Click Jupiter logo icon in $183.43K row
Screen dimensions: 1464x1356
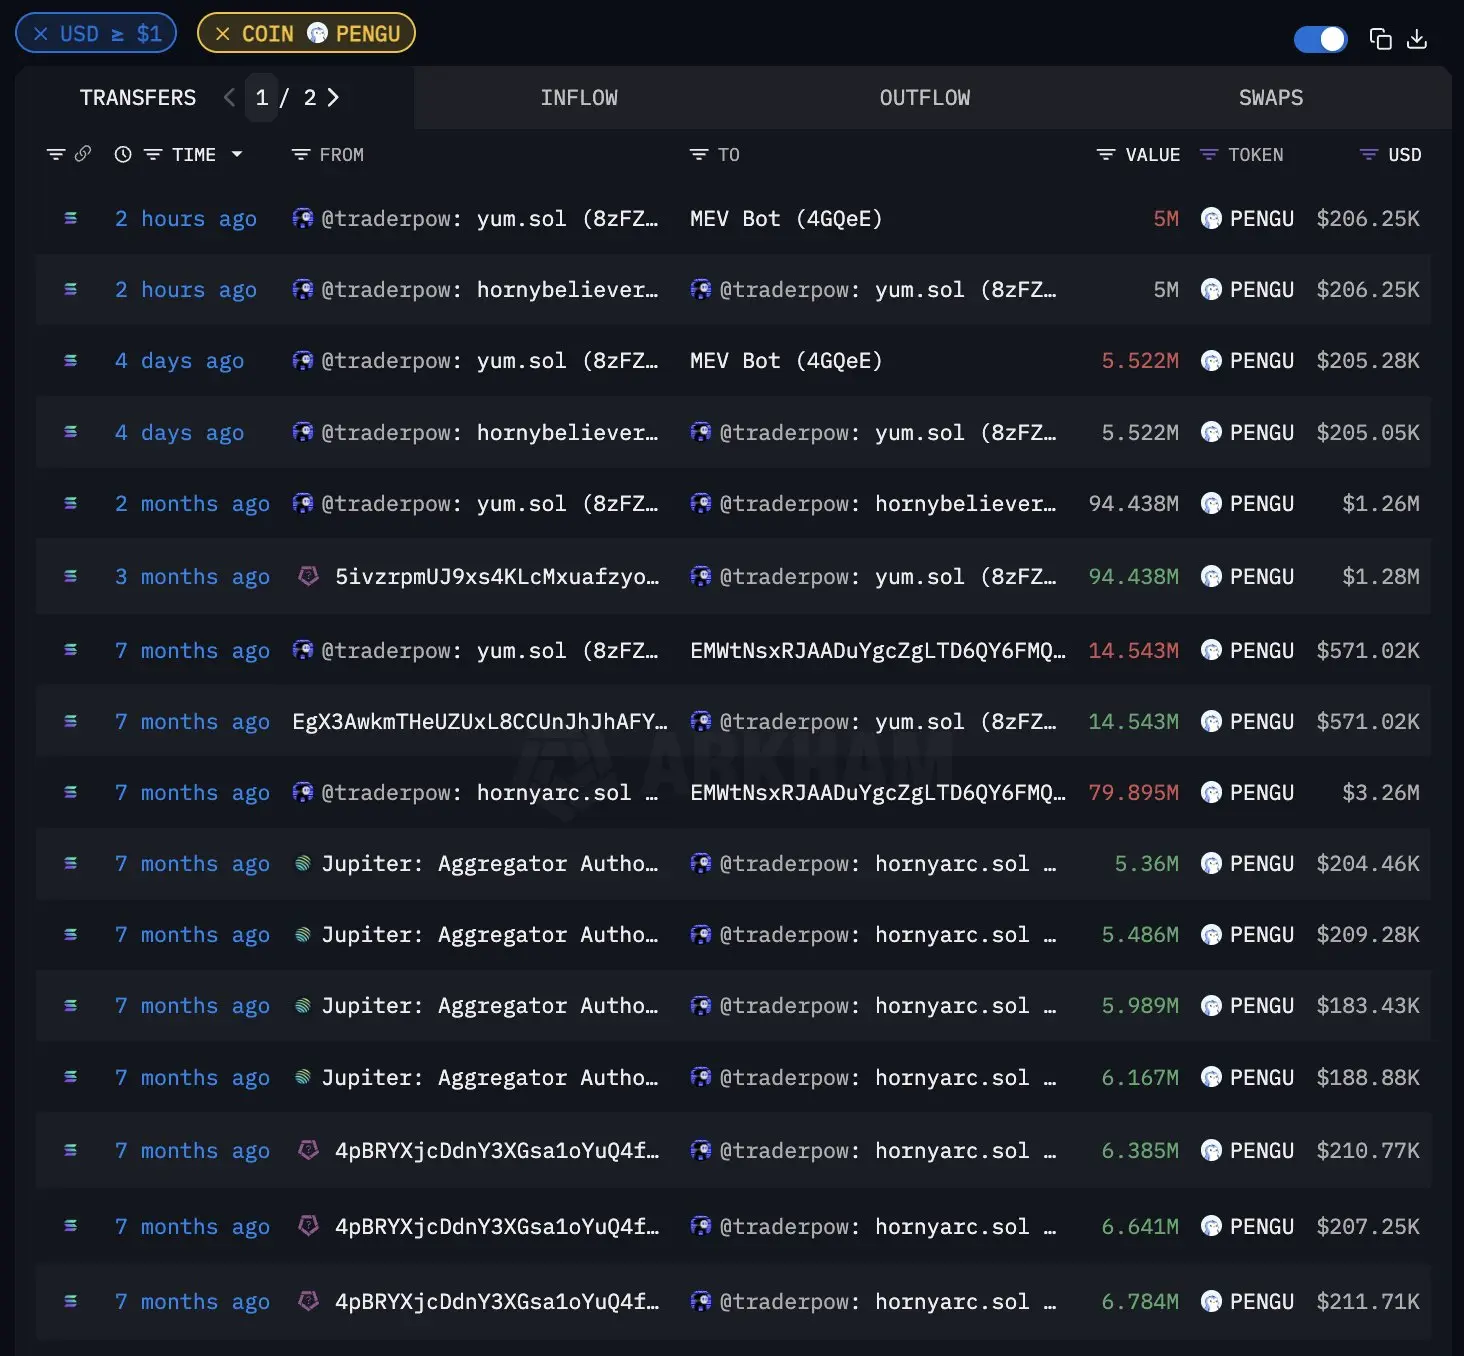(x=302, y=1006)
